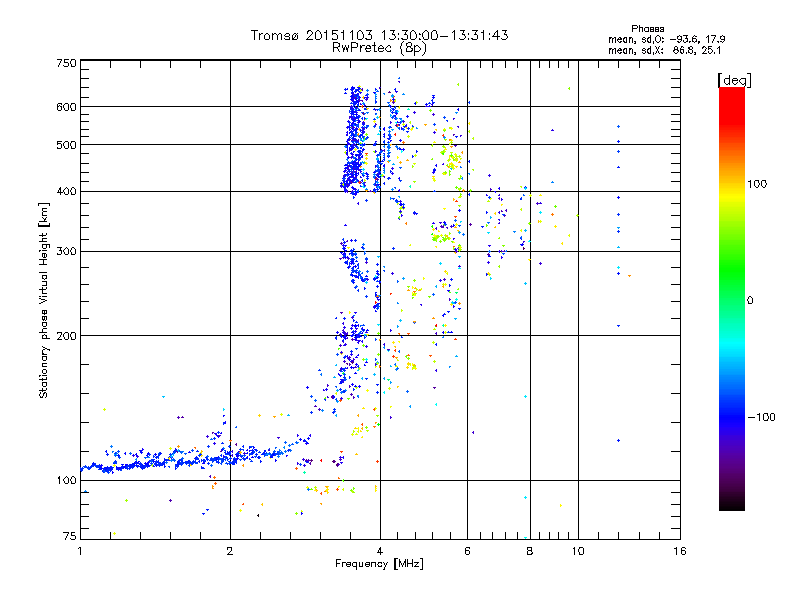Click the 'Phases' header text
800x600 pixels.
[647, 29]
